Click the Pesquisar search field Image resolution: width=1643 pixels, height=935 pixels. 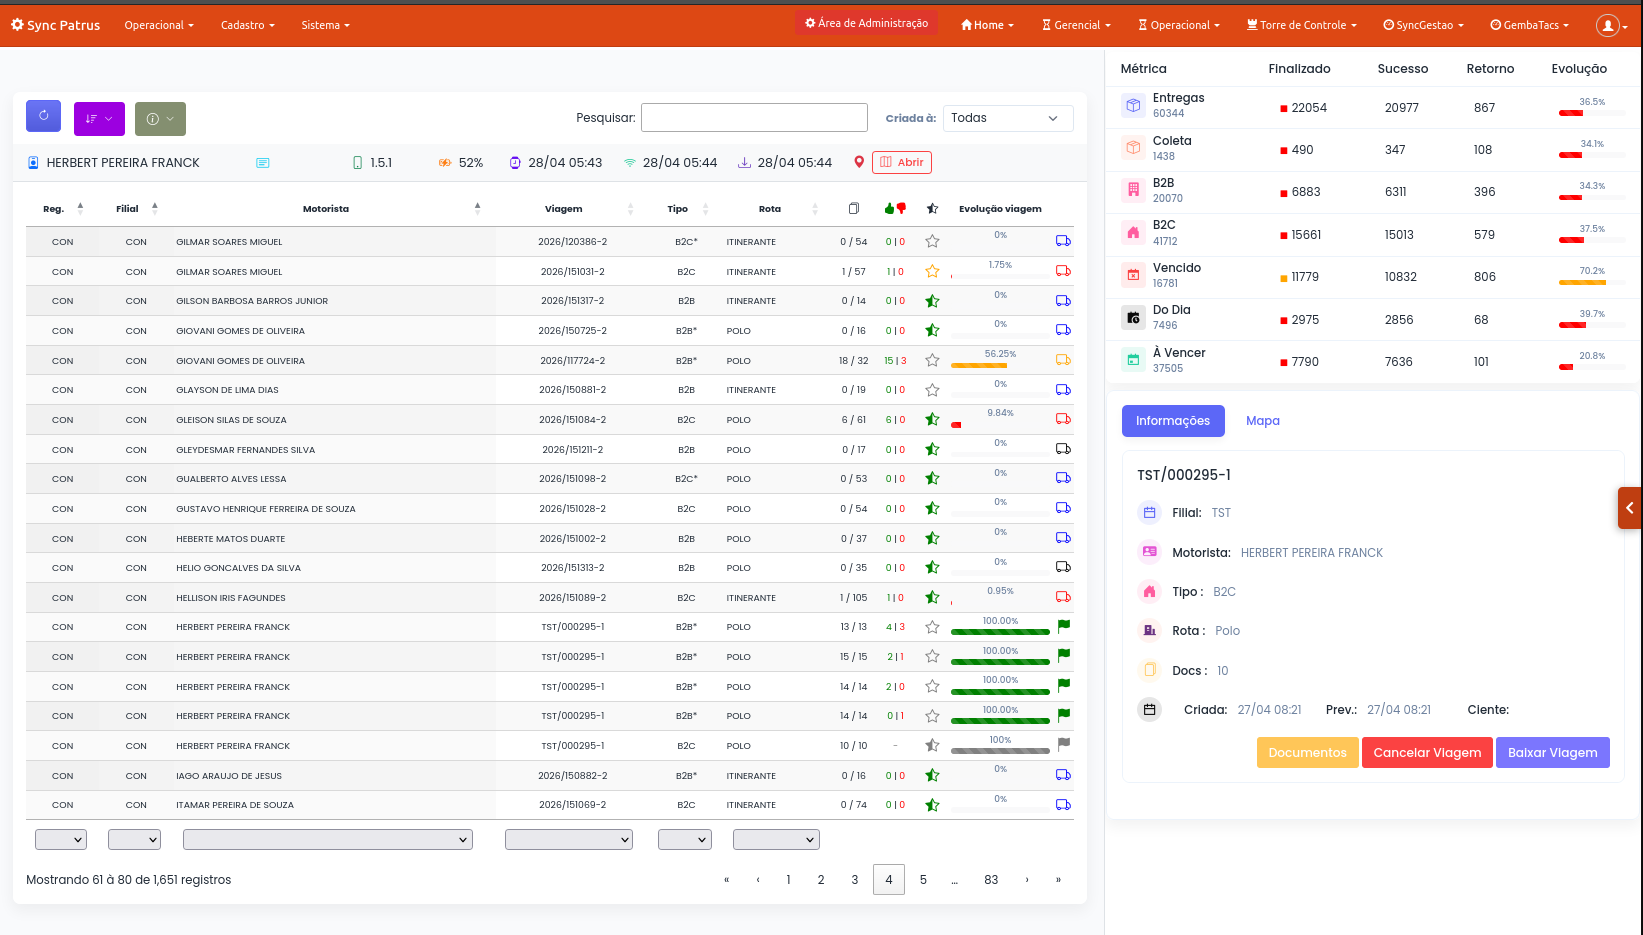[x=754, y=118]
